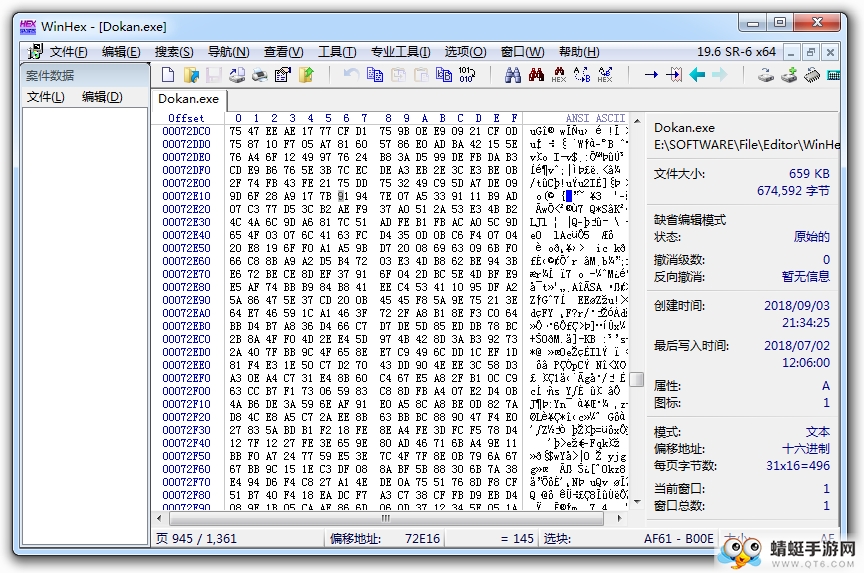Click the hex view scroll-up arrow
Viewport: 864px width, 573px height.
pyautogui.click(x=637, y=121)
